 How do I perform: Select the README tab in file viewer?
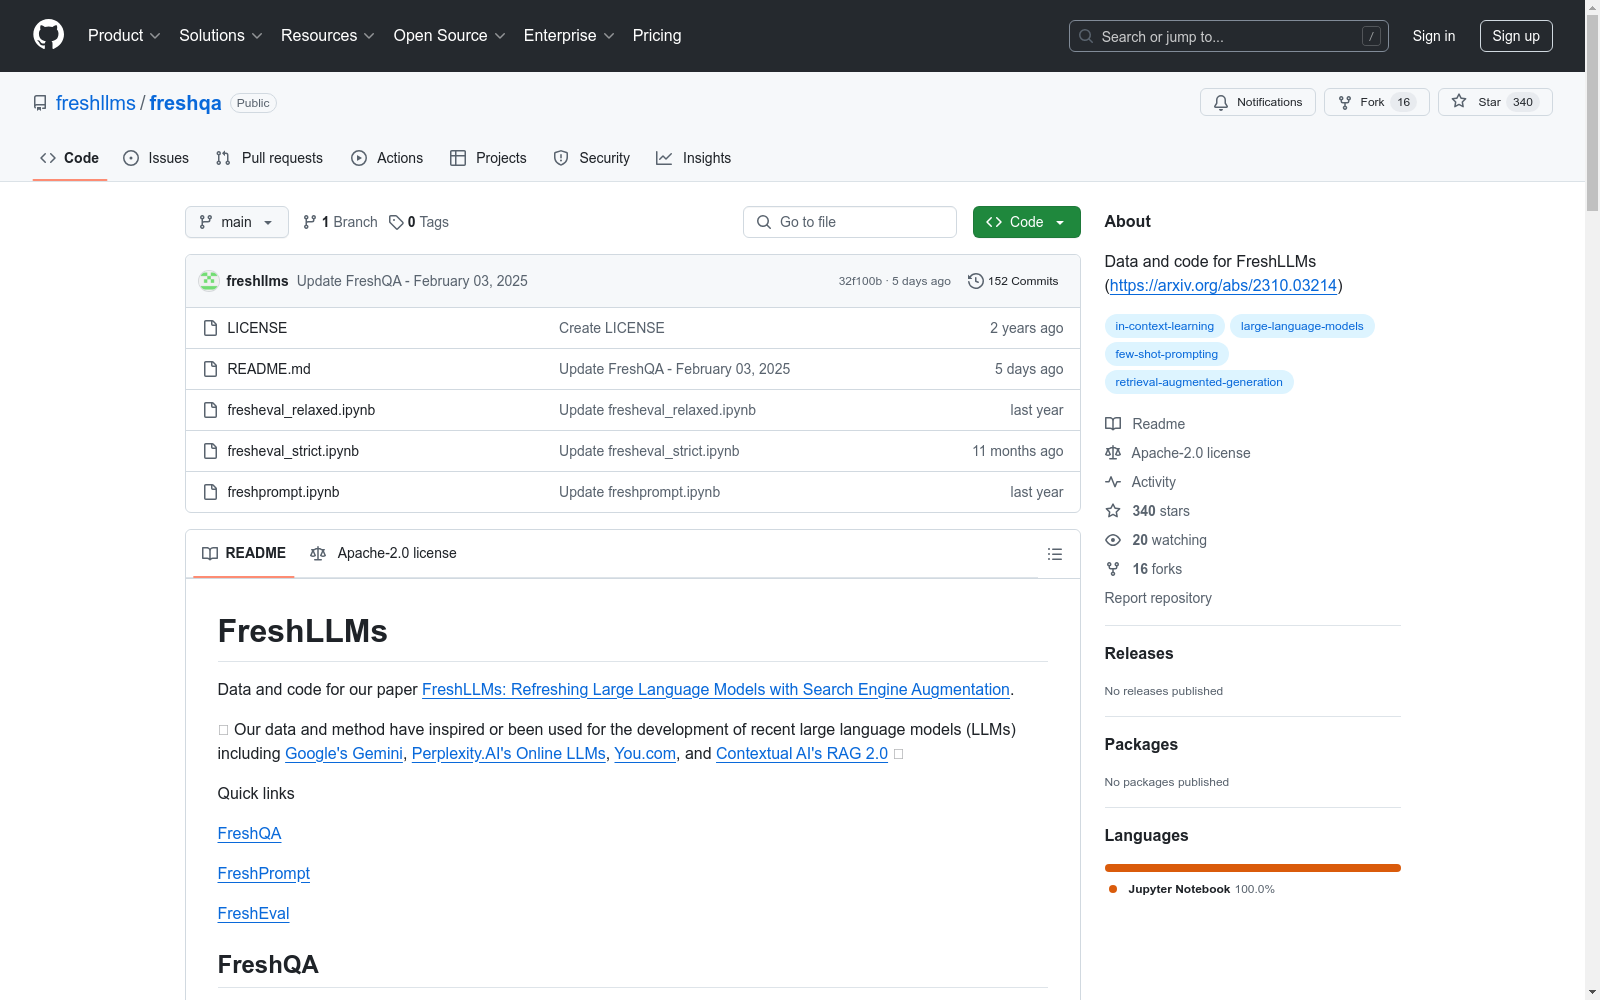244,553
